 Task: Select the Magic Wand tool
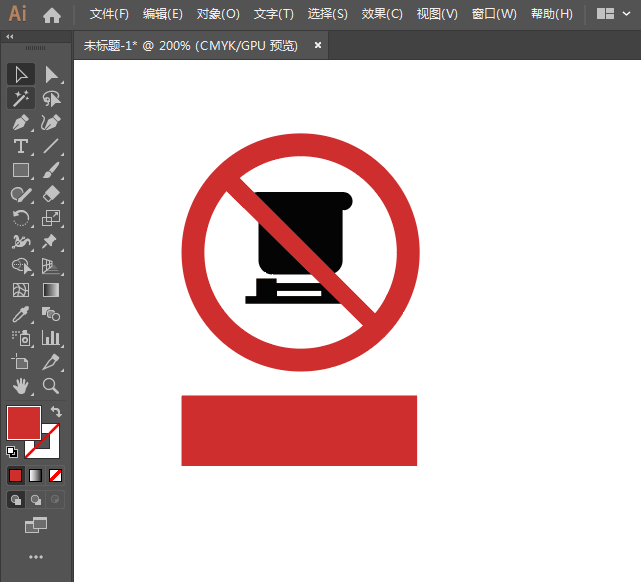coord(21,98)
